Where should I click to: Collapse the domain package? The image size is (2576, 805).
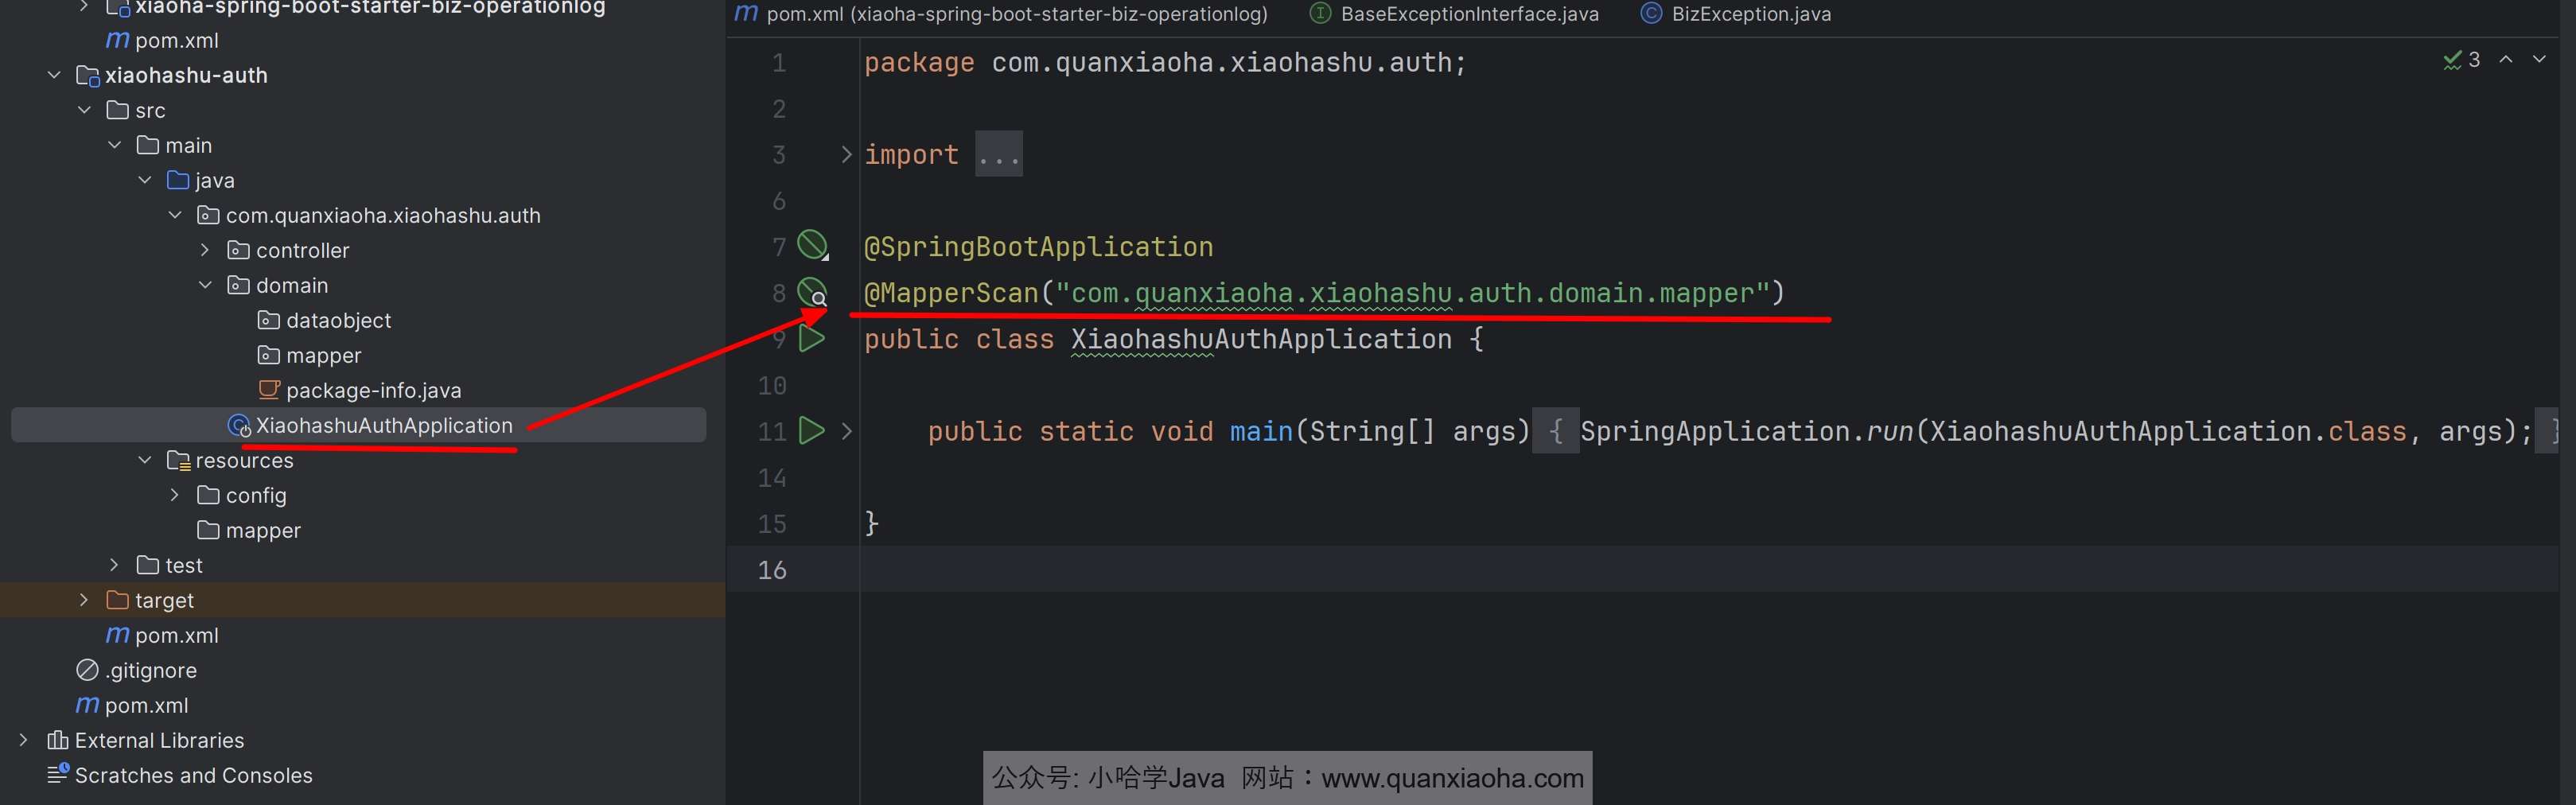pyautogui.click(x=205, y=285)
